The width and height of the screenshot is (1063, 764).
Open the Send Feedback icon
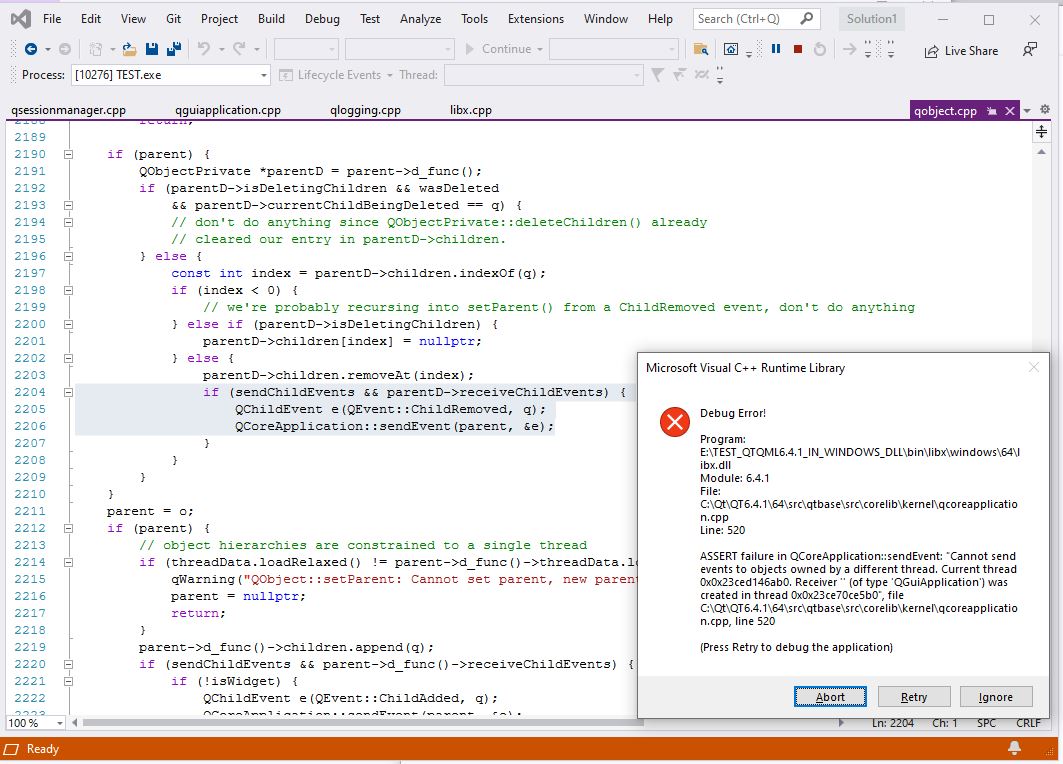1030,49
